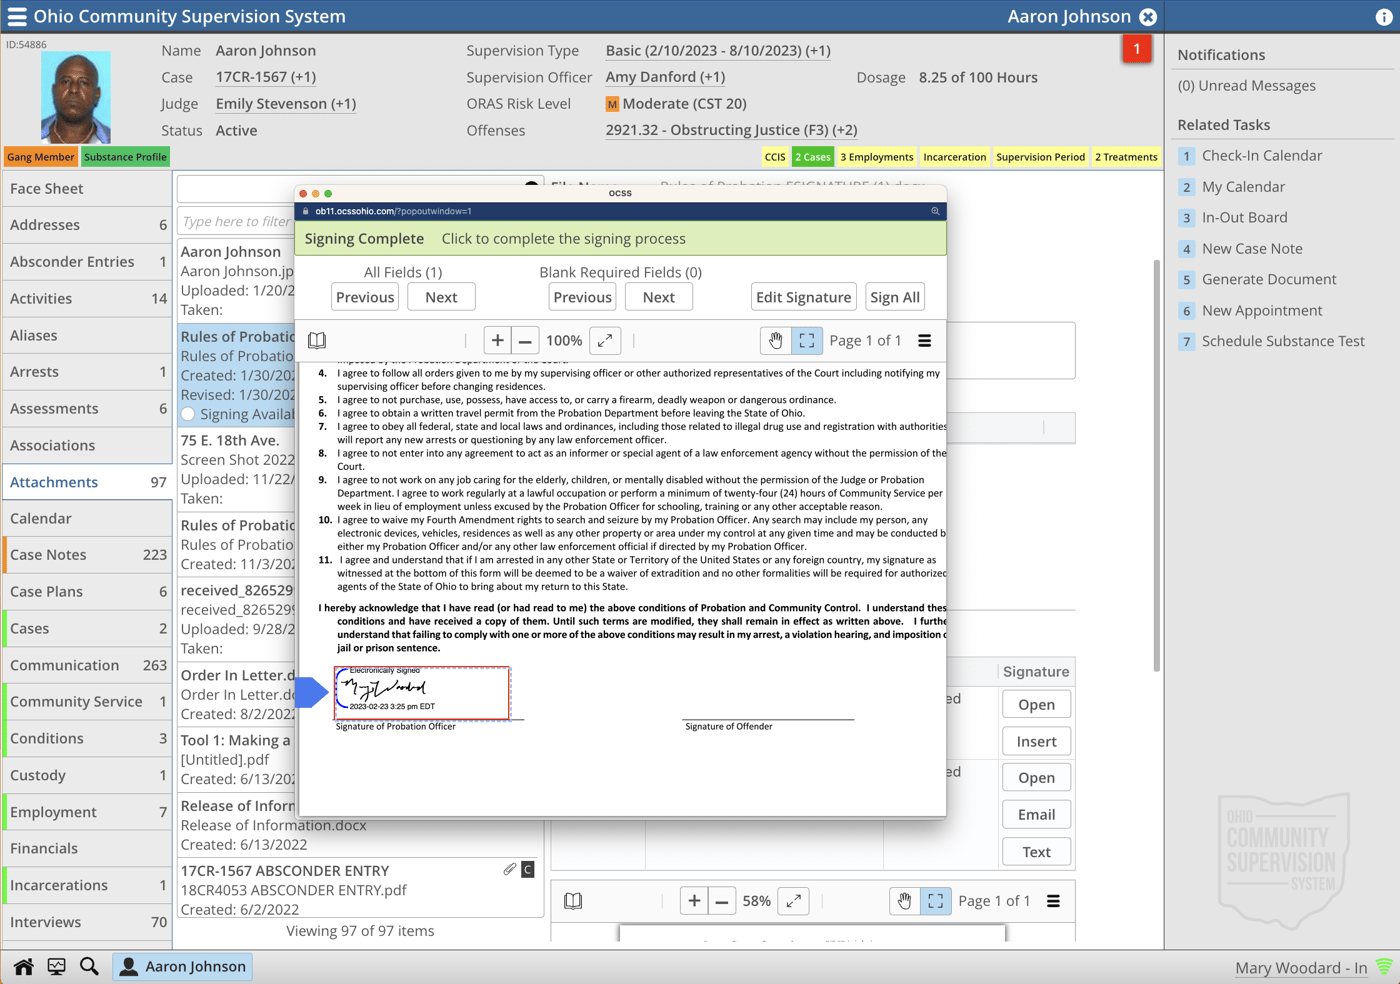The width and height of the screenshot is (1400, 984).
Task: Zoom out on popup signing document
Action: click(x=525, y=341)
